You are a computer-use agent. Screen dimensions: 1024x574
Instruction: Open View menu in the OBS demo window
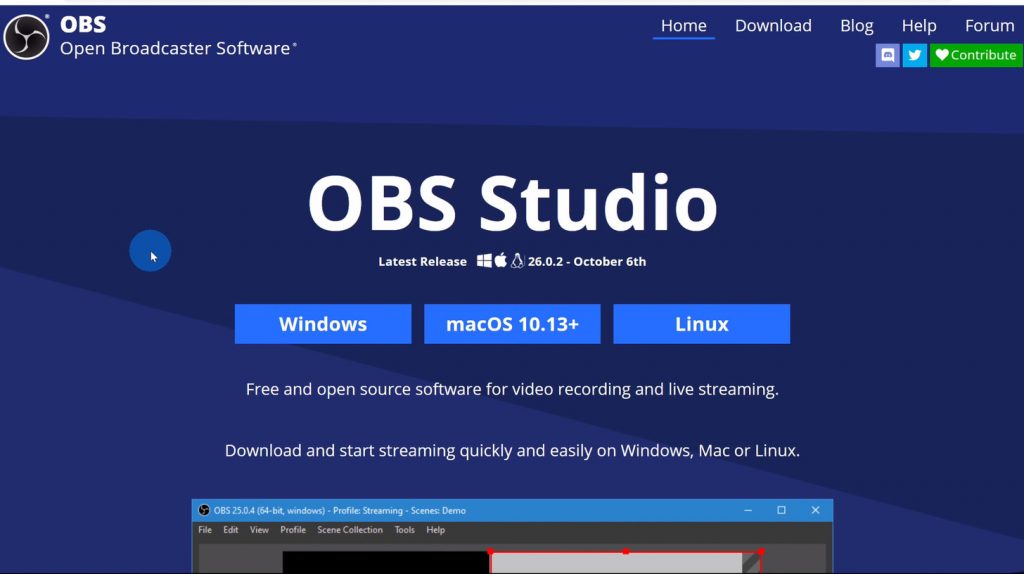click(259, 530)
